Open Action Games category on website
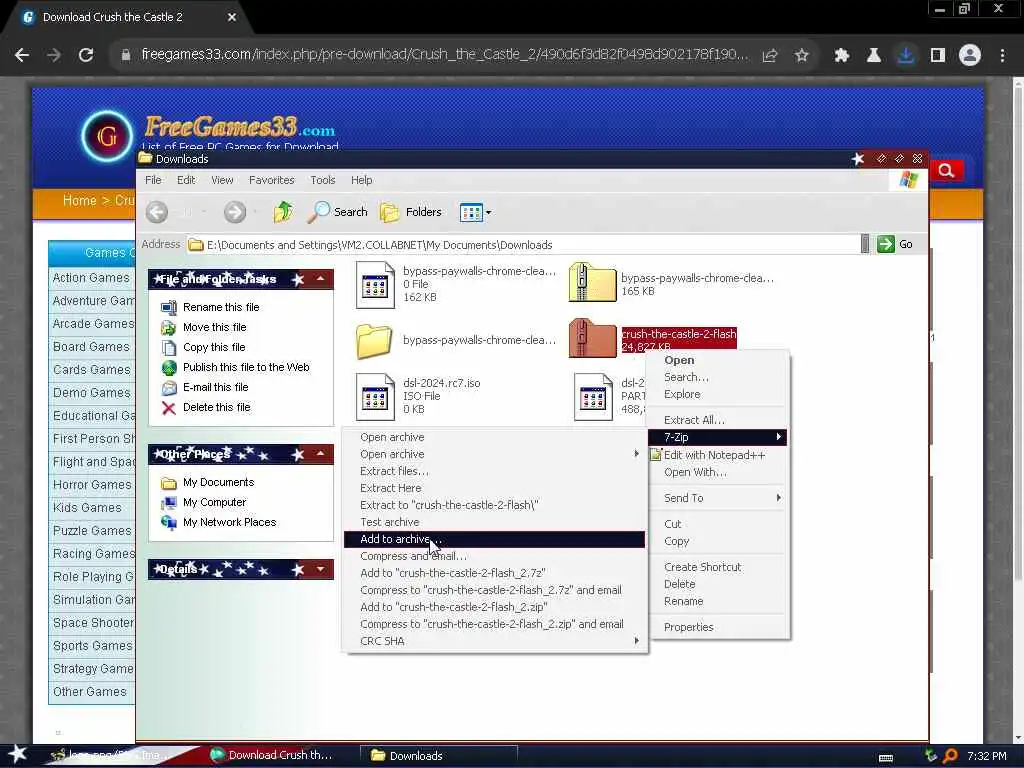 click(x=91, y=278)
